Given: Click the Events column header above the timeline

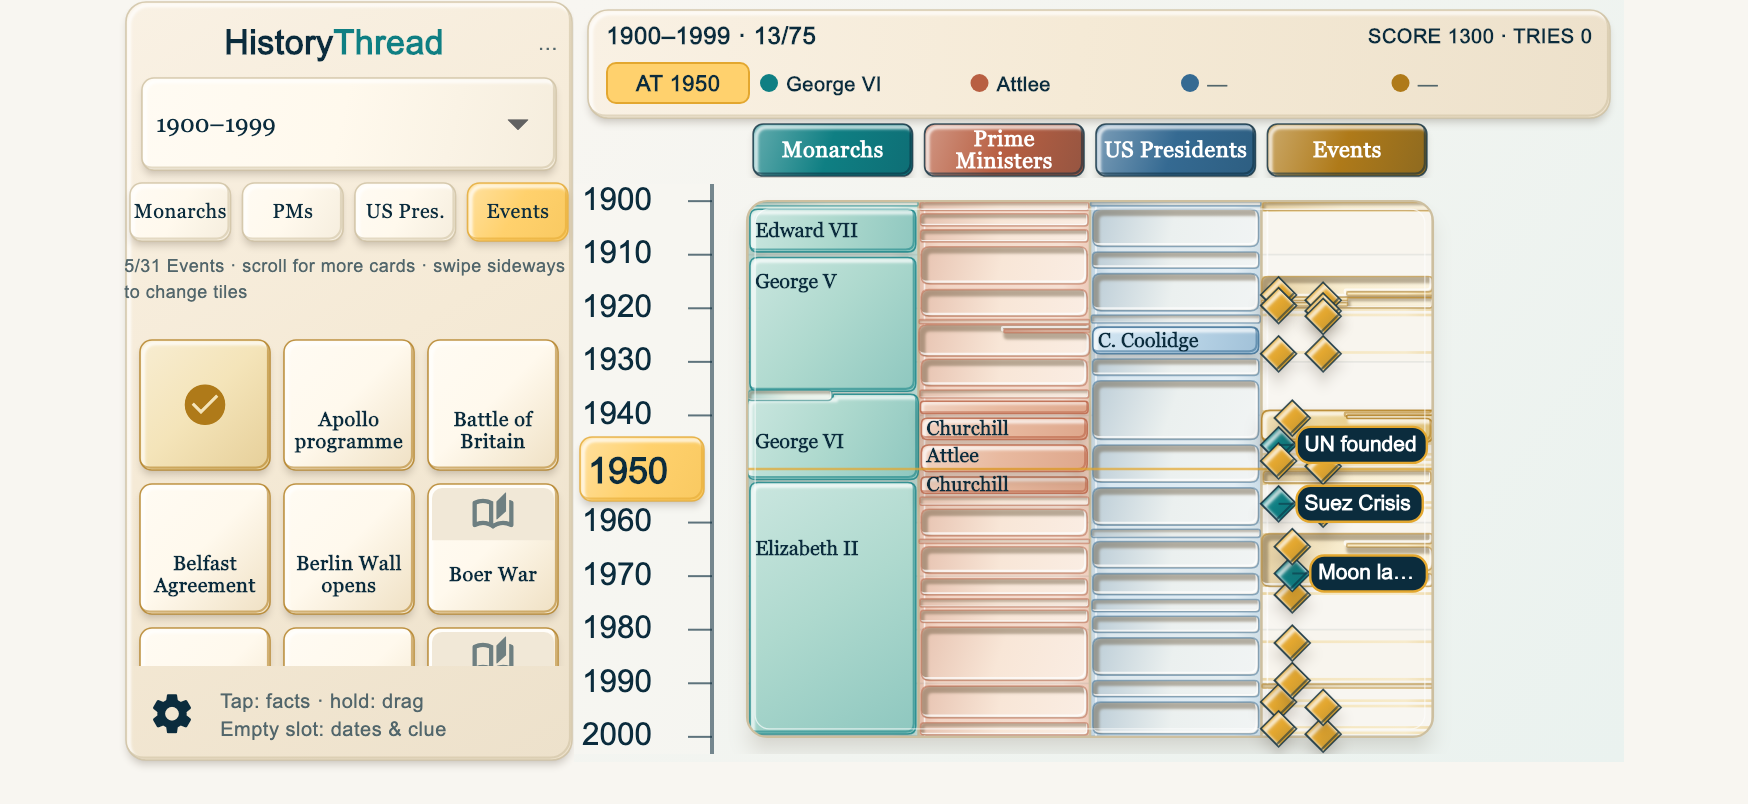Looking at the screenshot, I should 1347,150.
